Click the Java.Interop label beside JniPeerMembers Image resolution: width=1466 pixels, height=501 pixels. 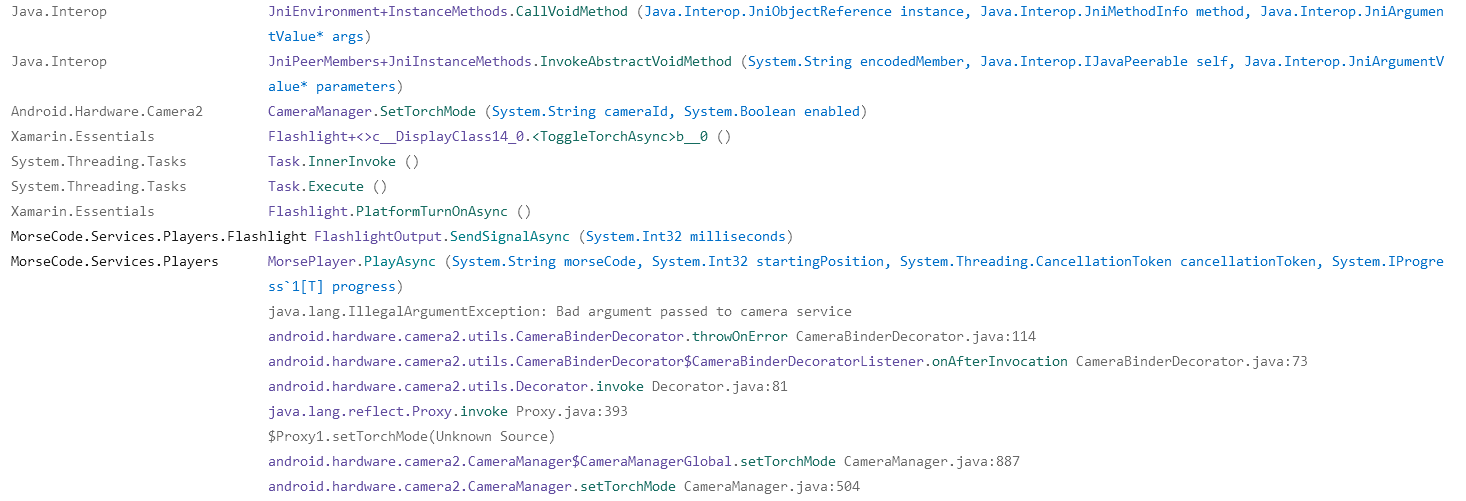pyautogui.click(x=59, y=61)
